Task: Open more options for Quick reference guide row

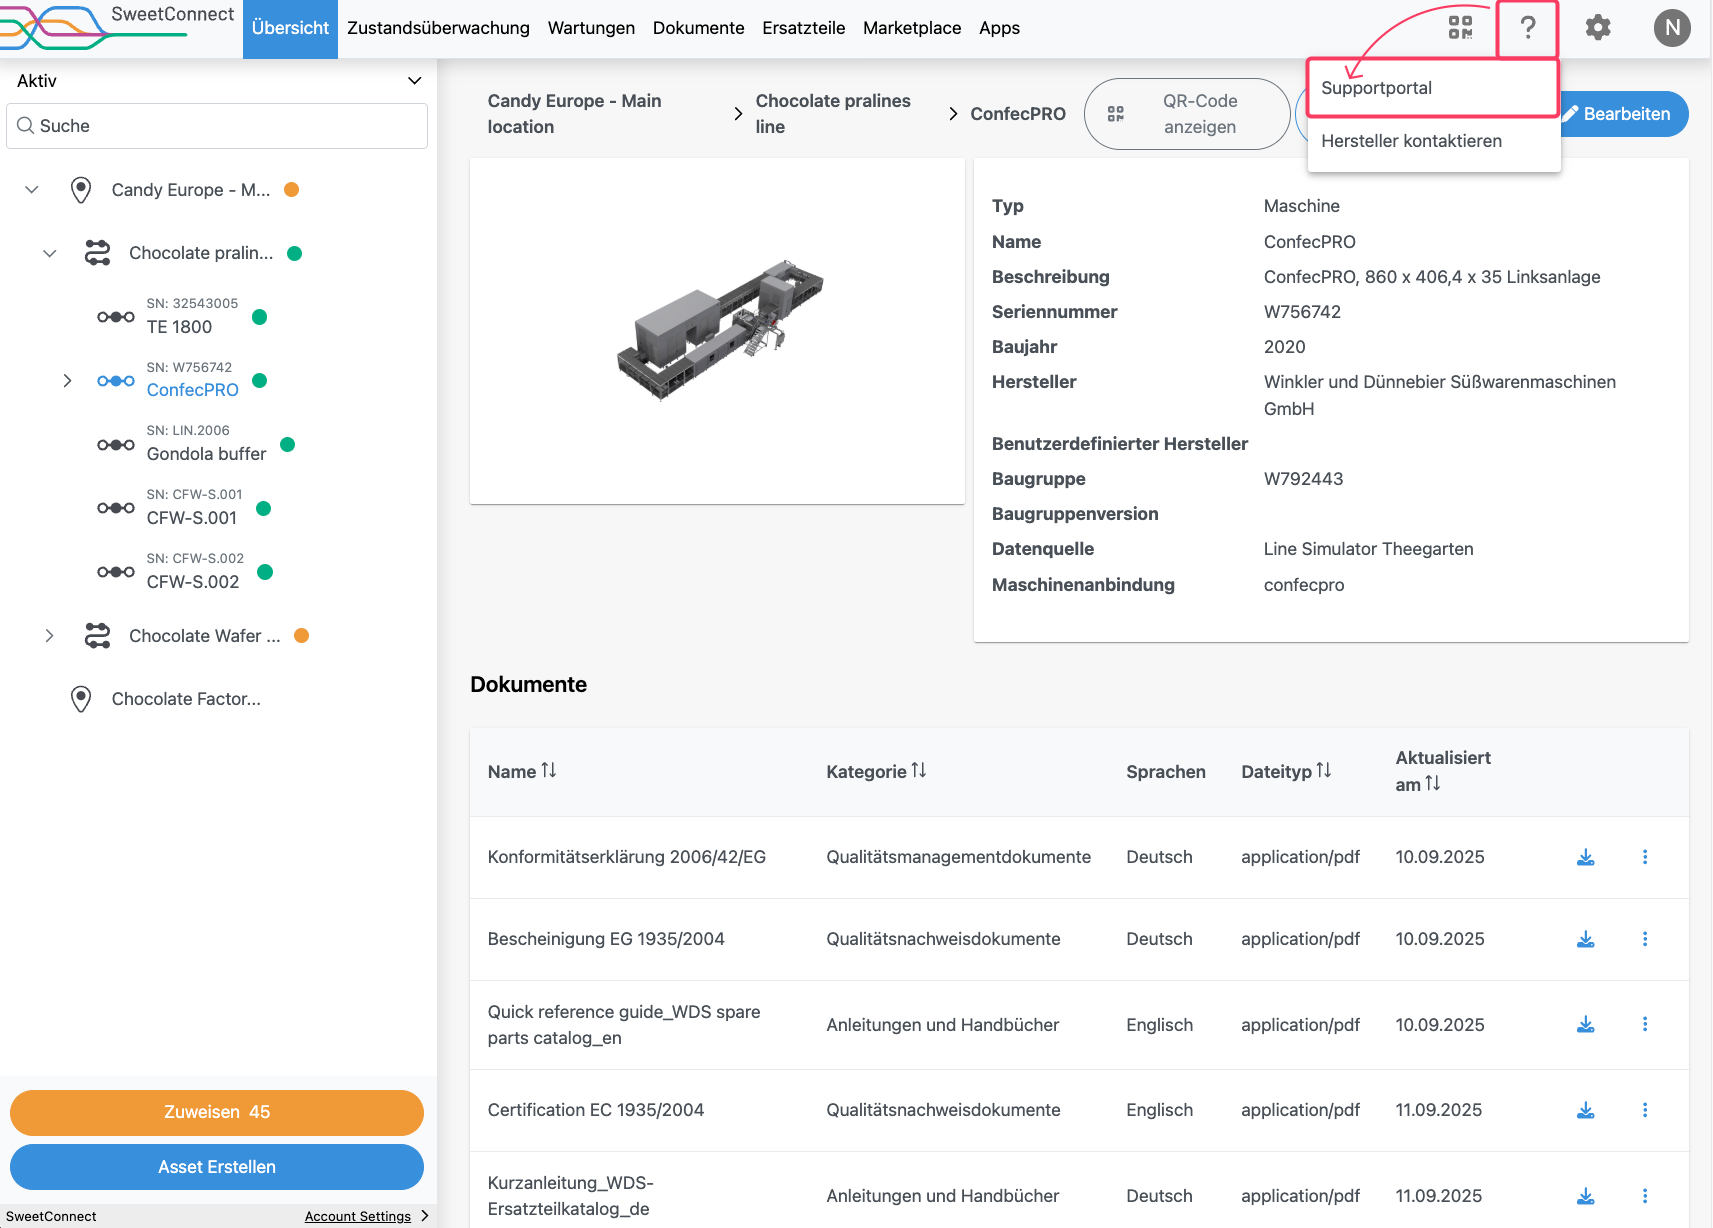Action: pyautogui.click(x=1645, y=1024)
